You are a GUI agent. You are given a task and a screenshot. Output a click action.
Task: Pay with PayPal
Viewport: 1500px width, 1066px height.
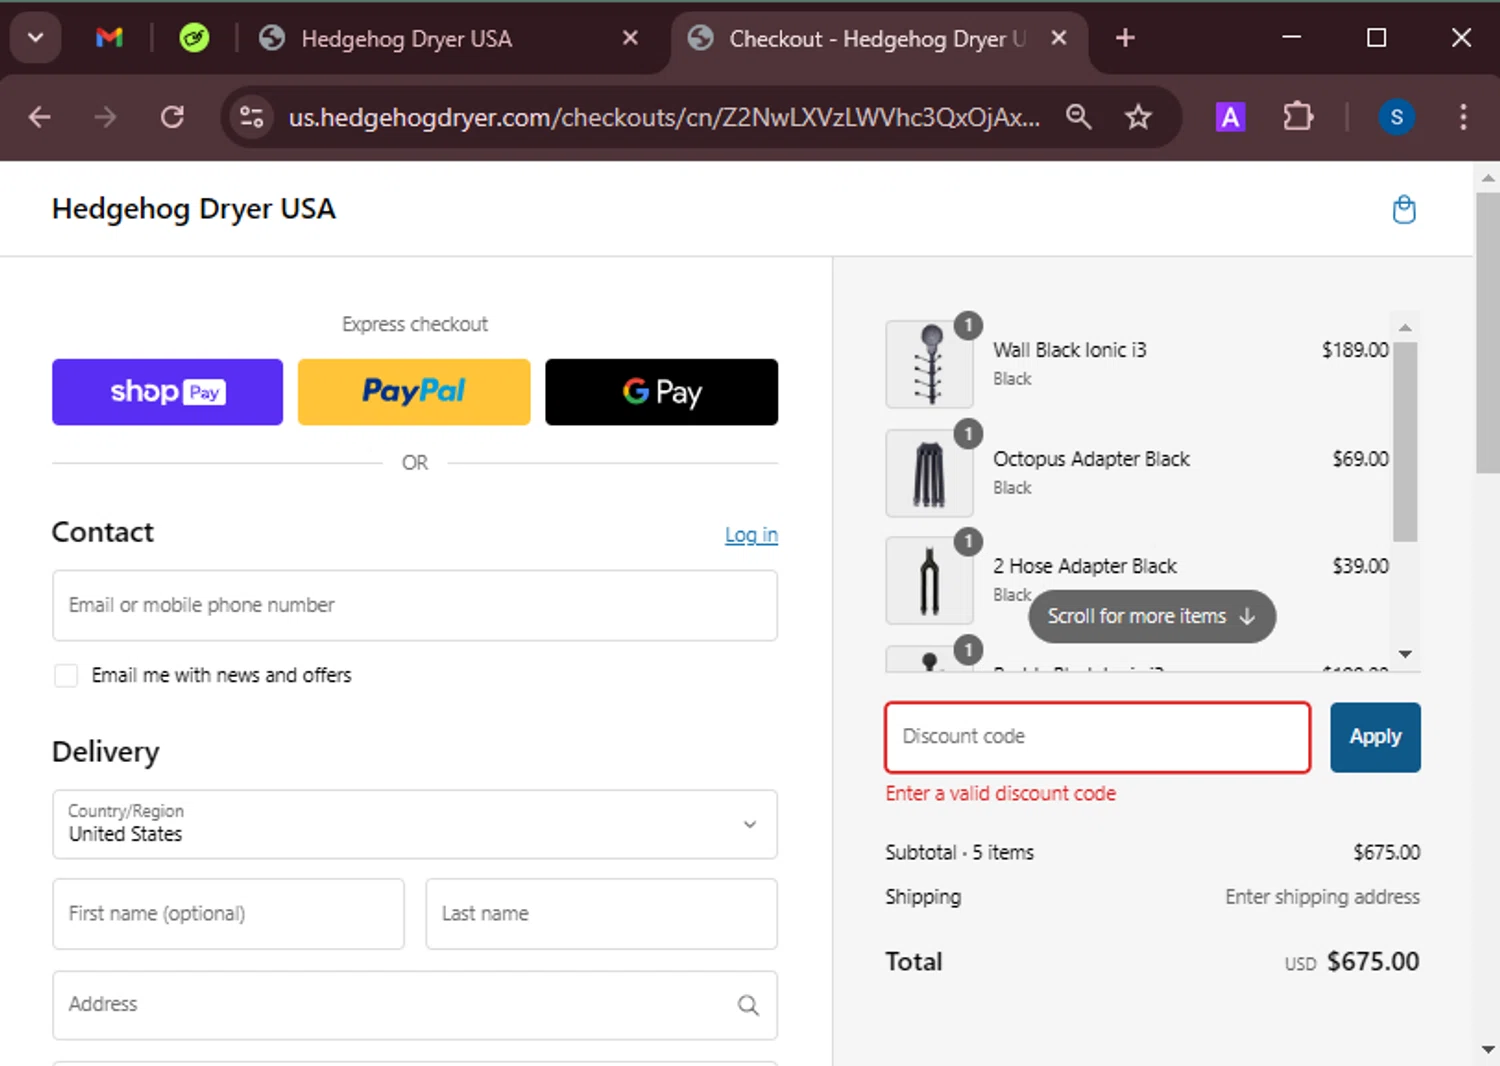[x=414, y=392]
